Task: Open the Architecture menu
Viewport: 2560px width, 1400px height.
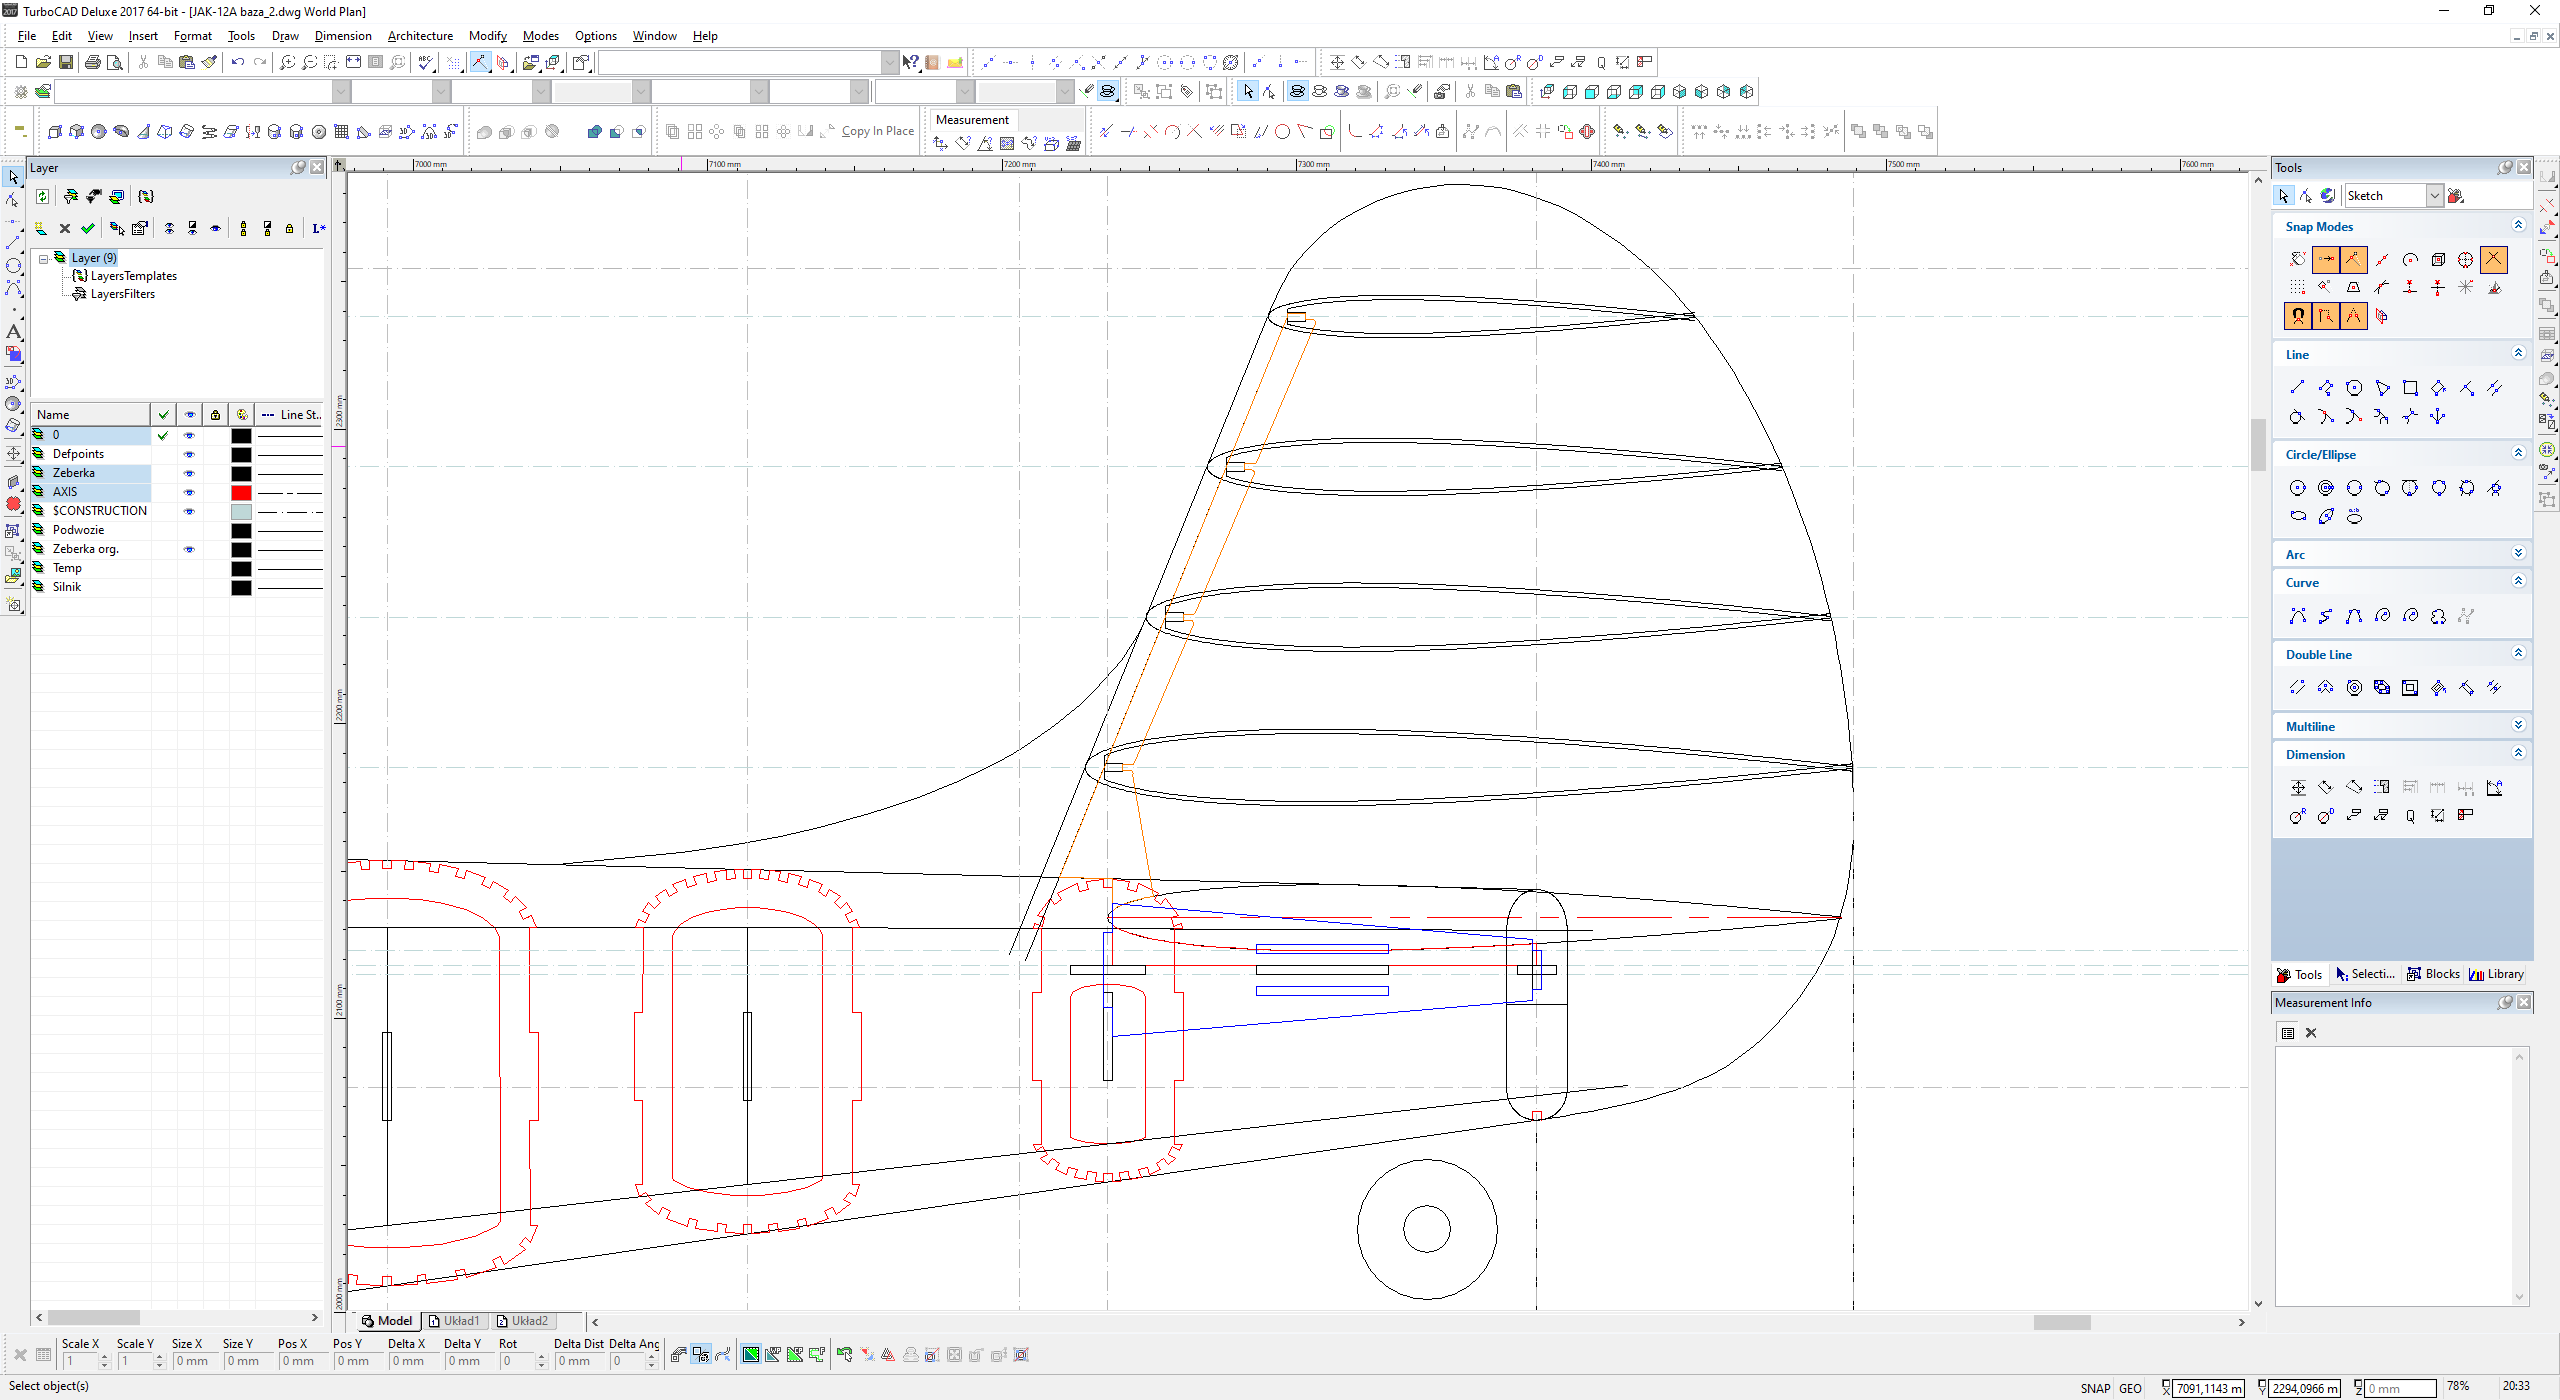Action: [x=420, y=36]
